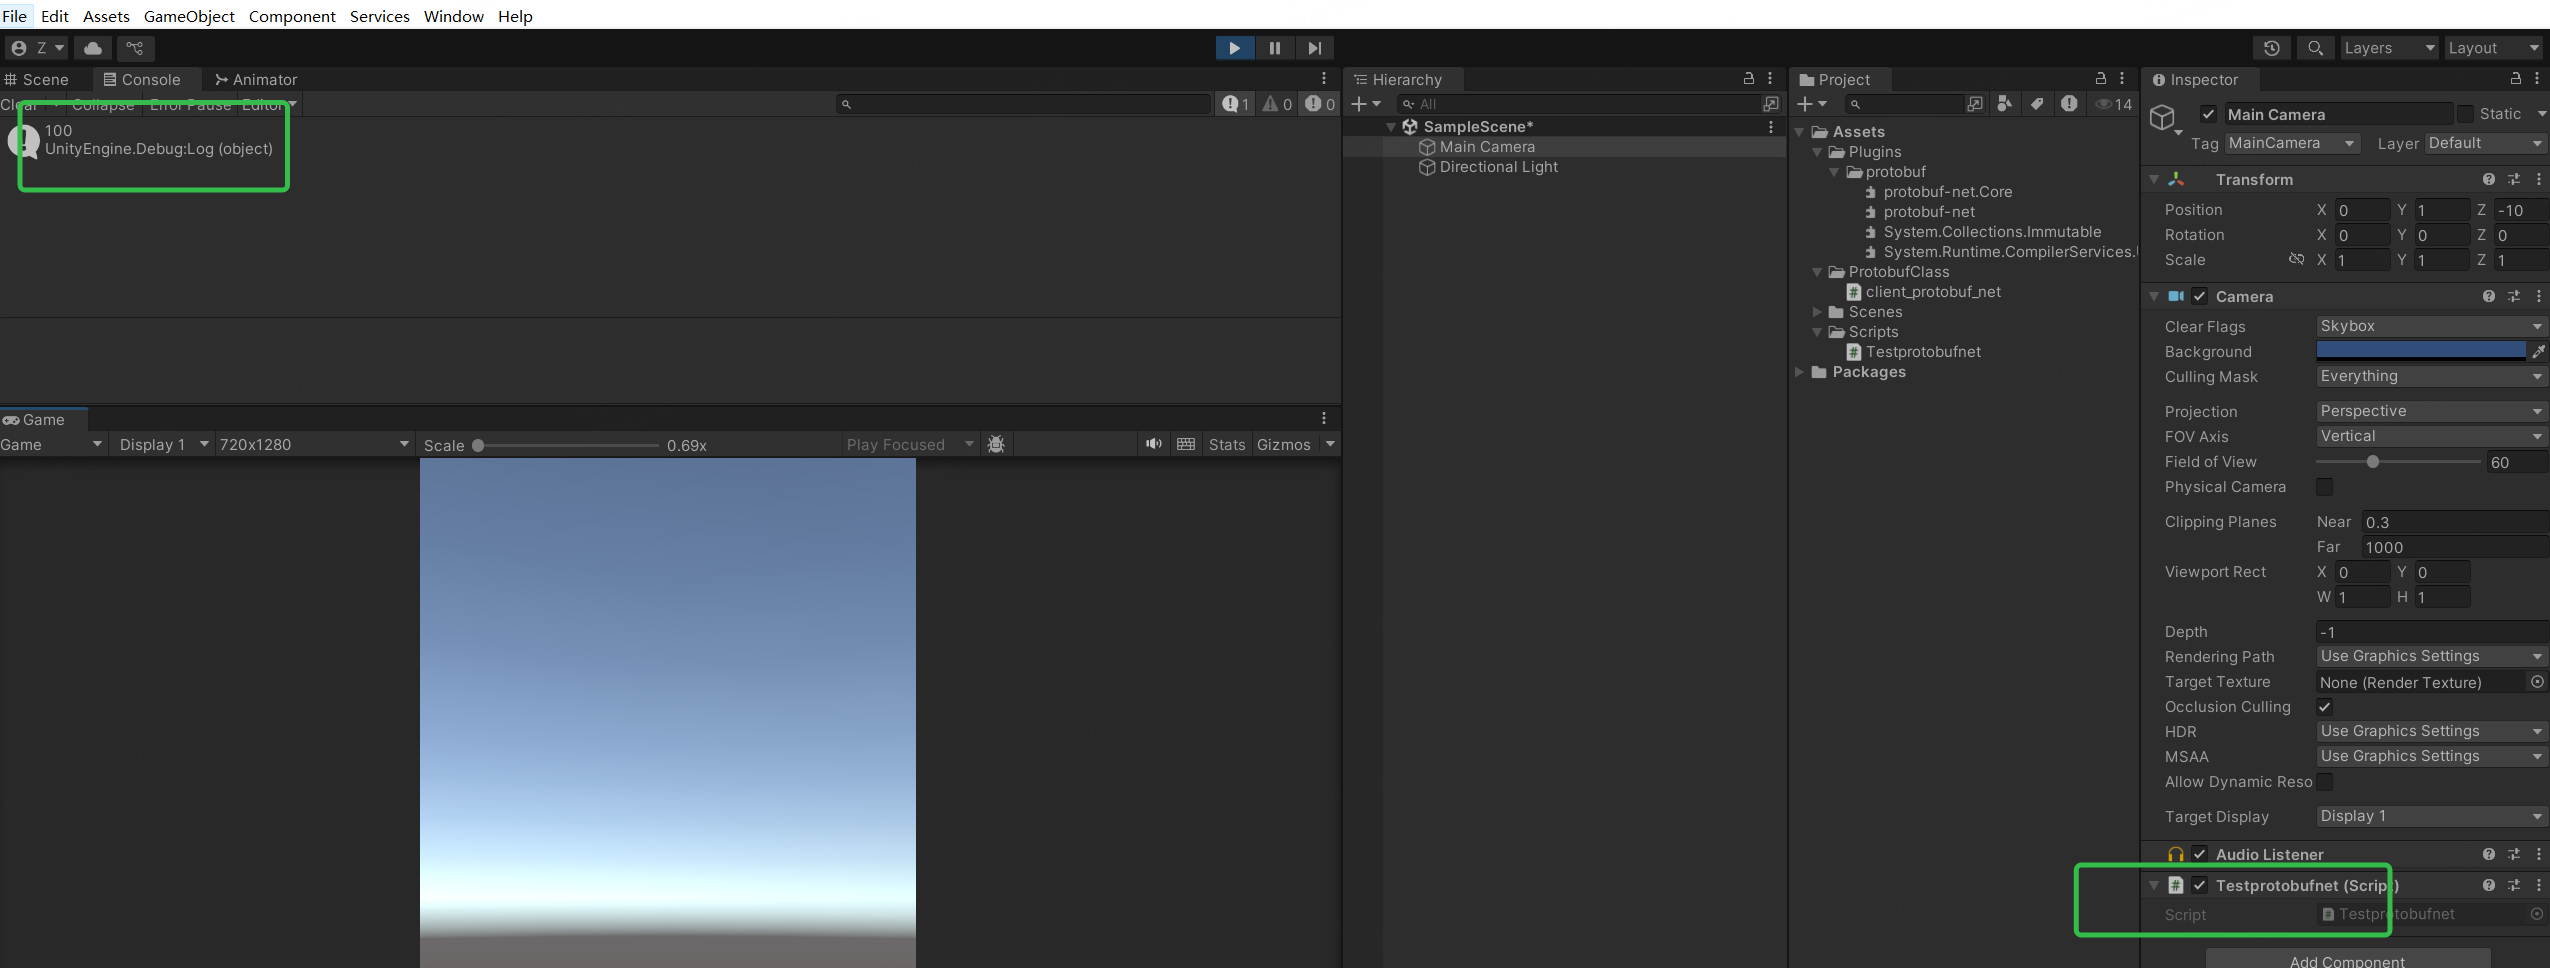
Task: Uncheck Occlusion Culling on the camera
Action: [2325, 707]
